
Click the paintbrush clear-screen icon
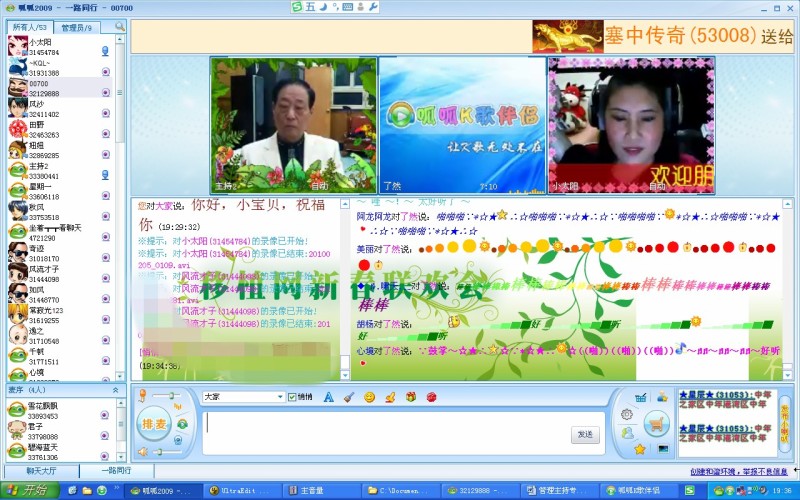coord(349,397)
